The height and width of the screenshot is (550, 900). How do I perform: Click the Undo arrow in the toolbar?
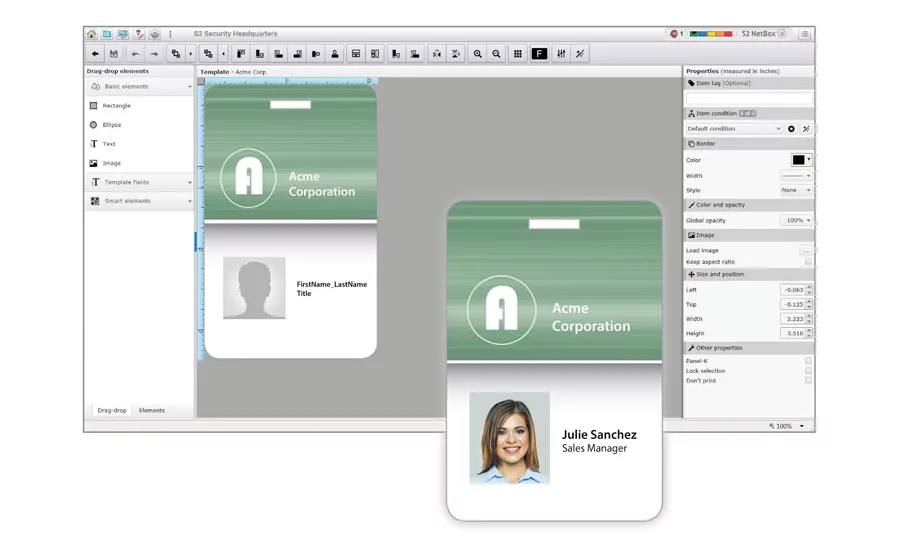click(135, 54)
